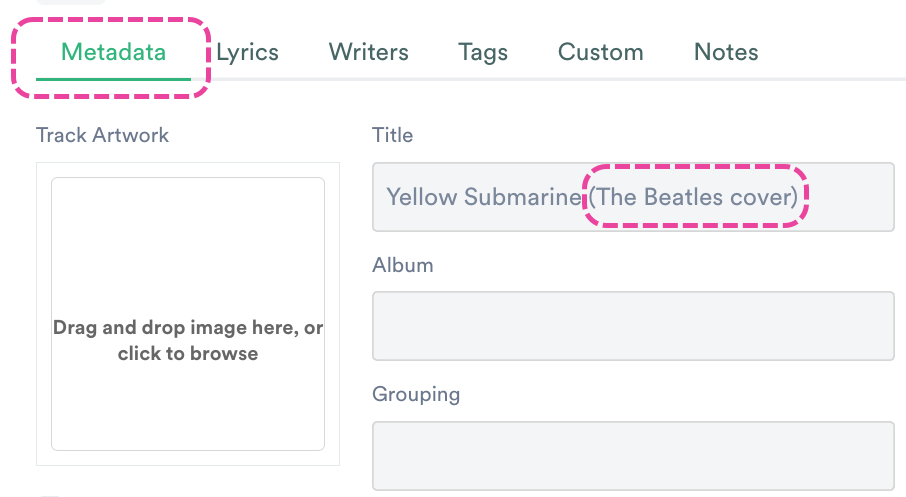
Task: Open the Lyrics tab
Action: [247, 52]
